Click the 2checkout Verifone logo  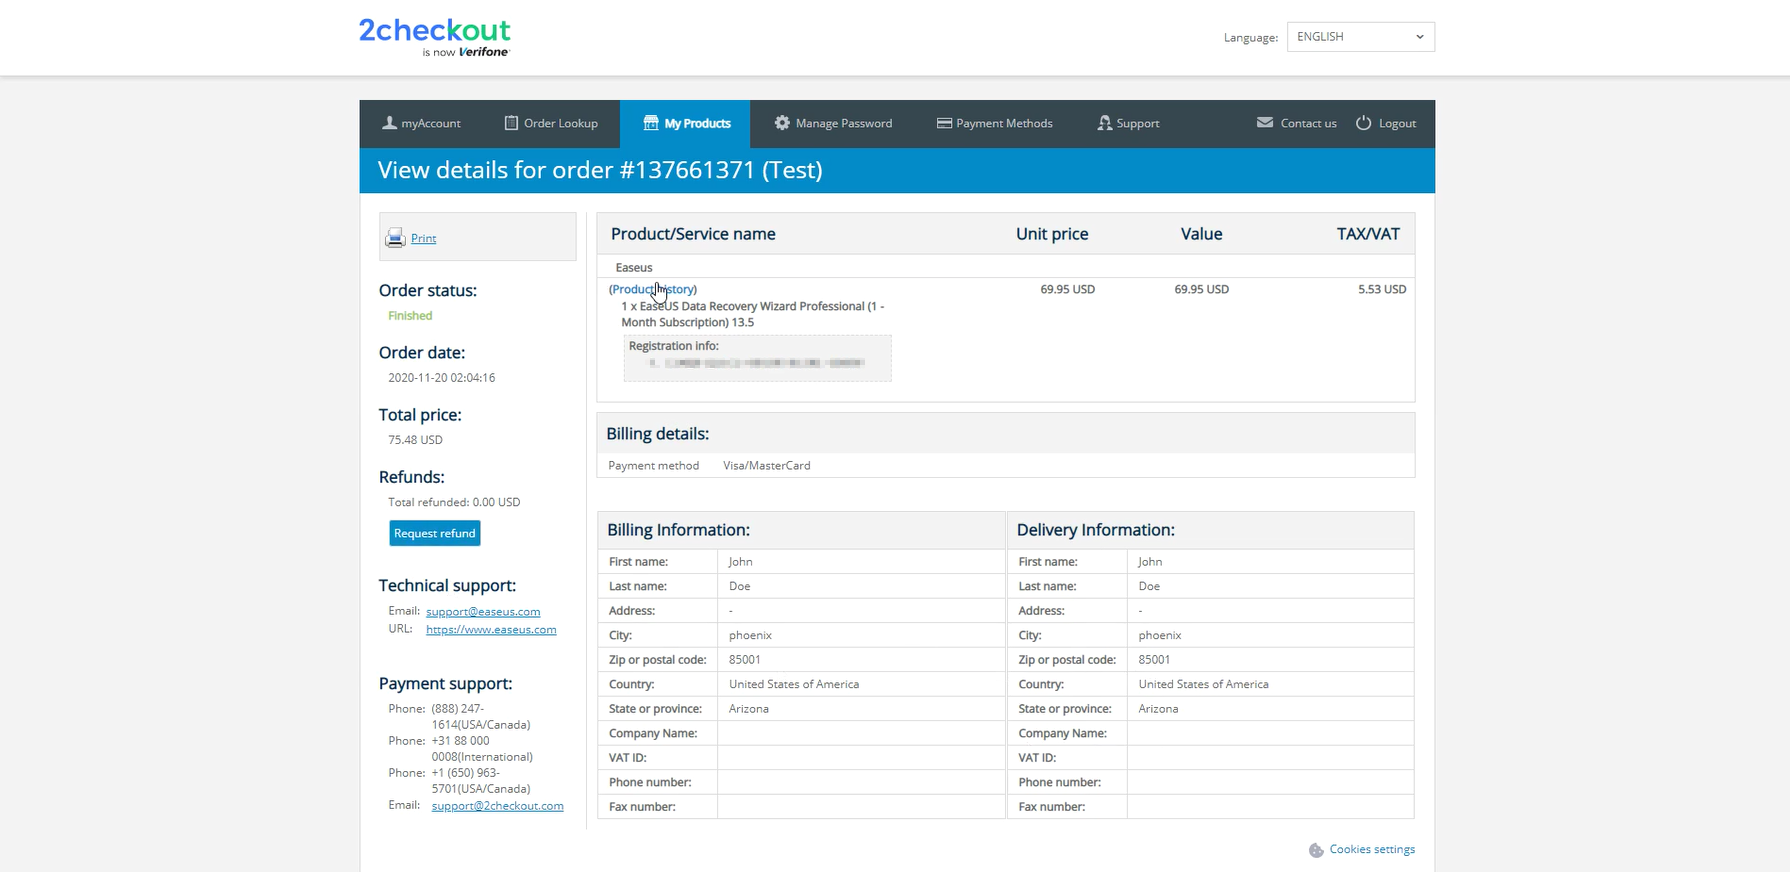[434, 37]
